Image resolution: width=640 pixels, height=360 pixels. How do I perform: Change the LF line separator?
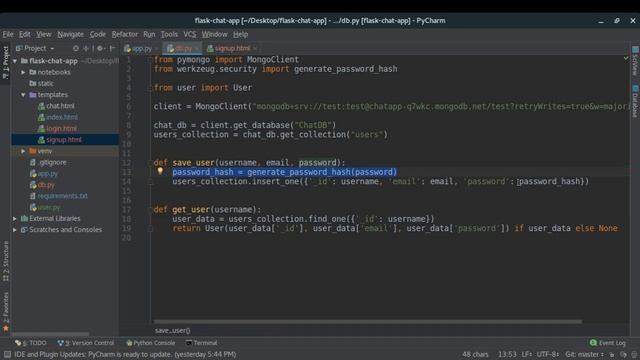click(x=527, y=354)
